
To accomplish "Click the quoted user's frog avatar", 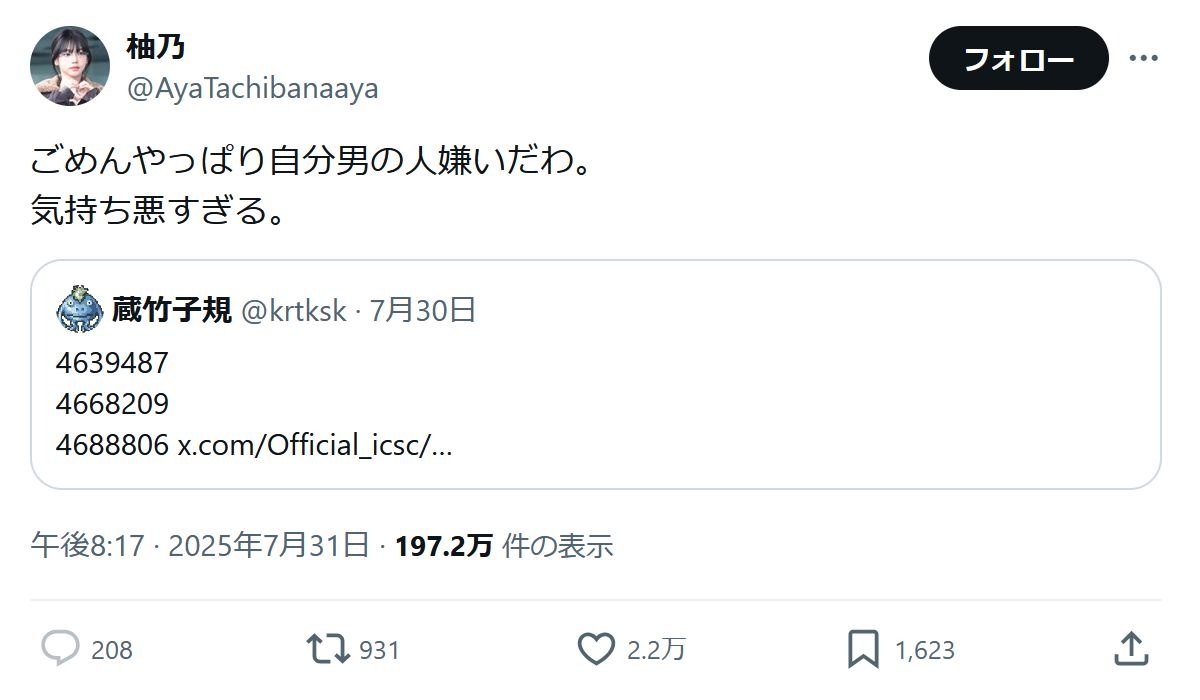I will (79, 309).
